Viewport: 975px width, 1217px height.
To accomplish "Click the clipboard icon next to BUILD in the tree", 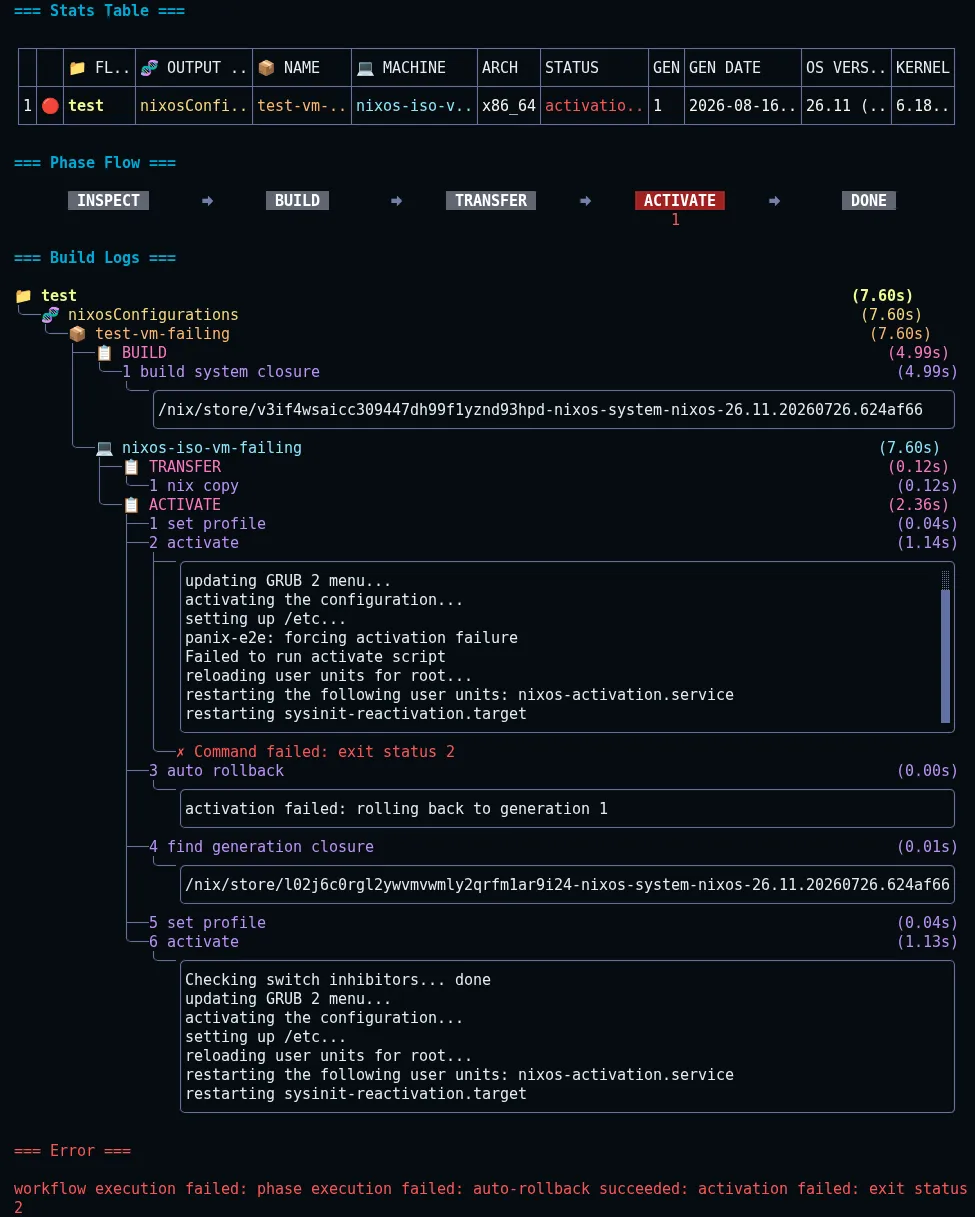I will pos(104,353).
